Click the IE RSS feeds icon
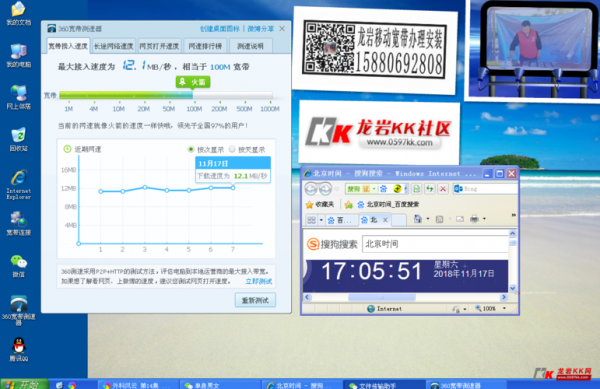Viewport: 600px width, 389px height. (x=439, y=219)
